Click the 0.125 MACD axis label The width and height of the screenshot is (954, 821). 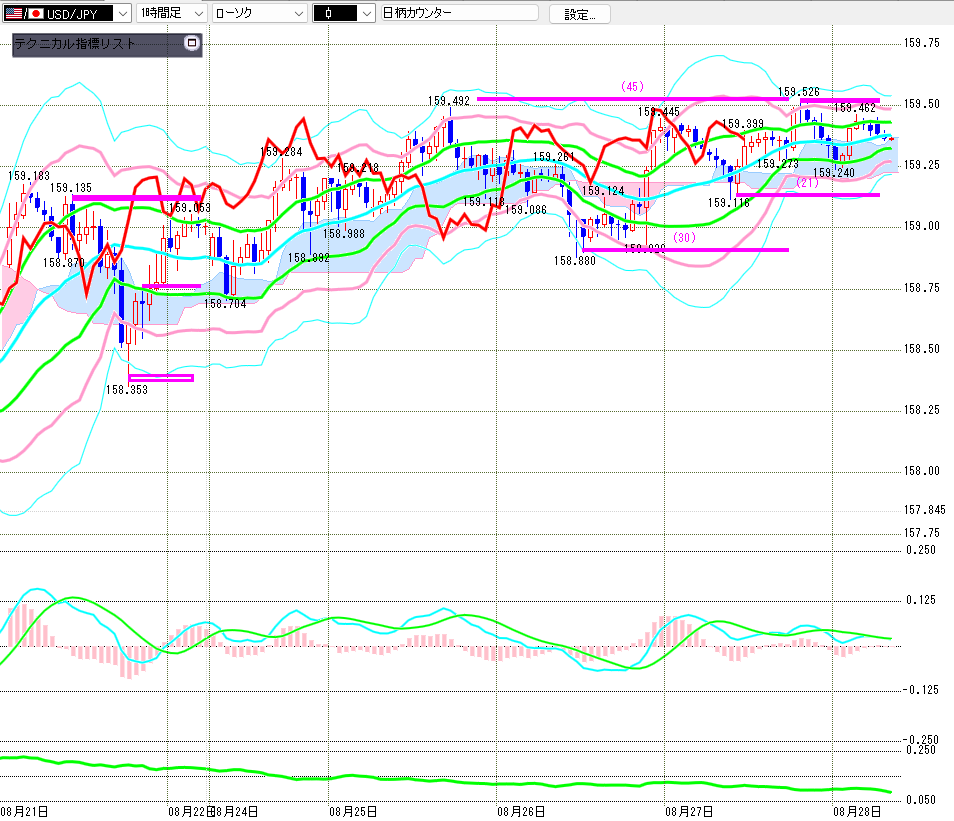coord(921,600)
